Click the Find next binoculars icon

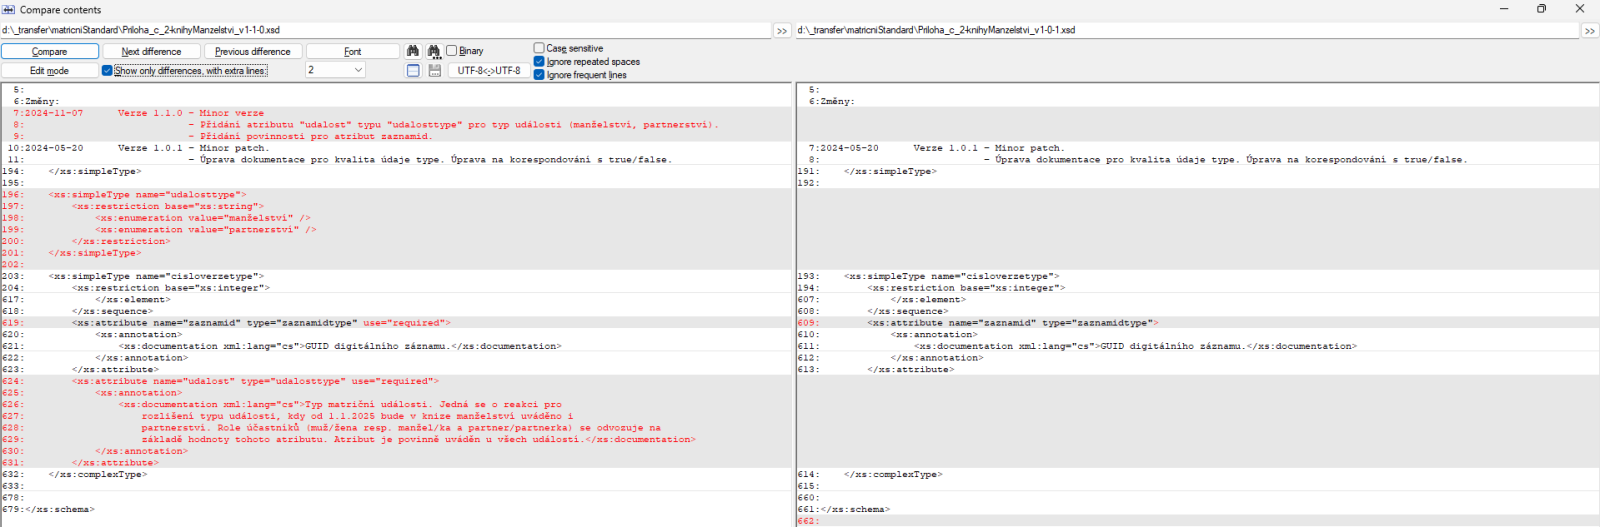coord(434,51)
